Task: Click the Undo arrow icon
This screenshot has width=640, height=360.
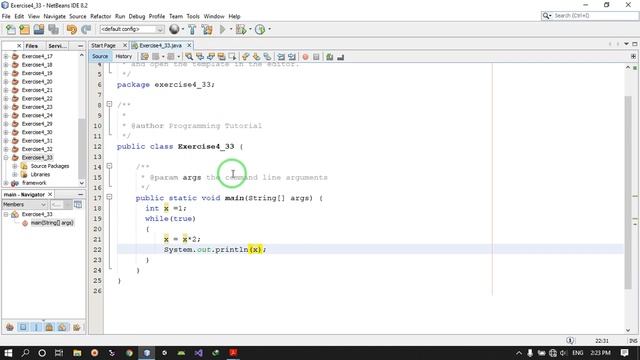Action: coord(71,29)
